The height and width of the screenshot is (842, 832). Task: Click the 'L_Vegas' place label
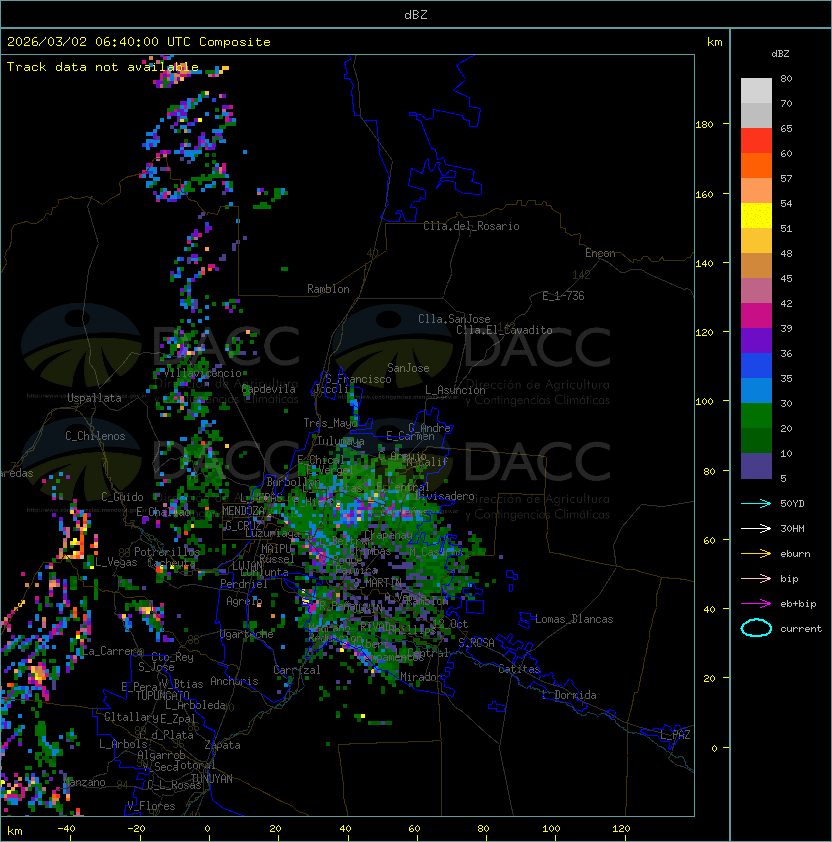116,562
